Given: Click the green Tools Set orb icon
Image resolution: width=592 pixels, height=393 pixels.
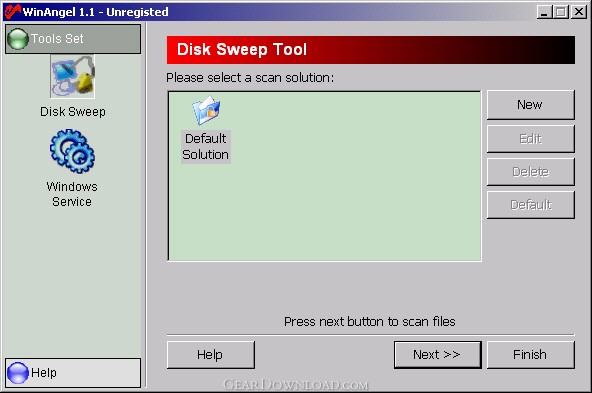Looking at the screenshot, I should pyautogui.click(x=18, y=39).
